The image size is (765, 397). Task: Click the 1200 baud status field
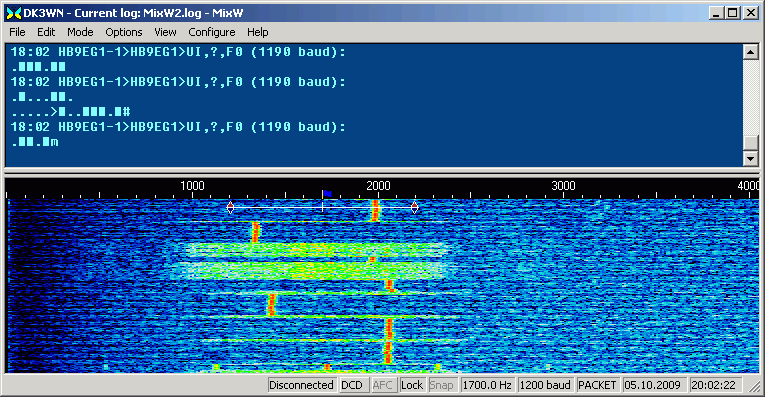pos(545,385)
